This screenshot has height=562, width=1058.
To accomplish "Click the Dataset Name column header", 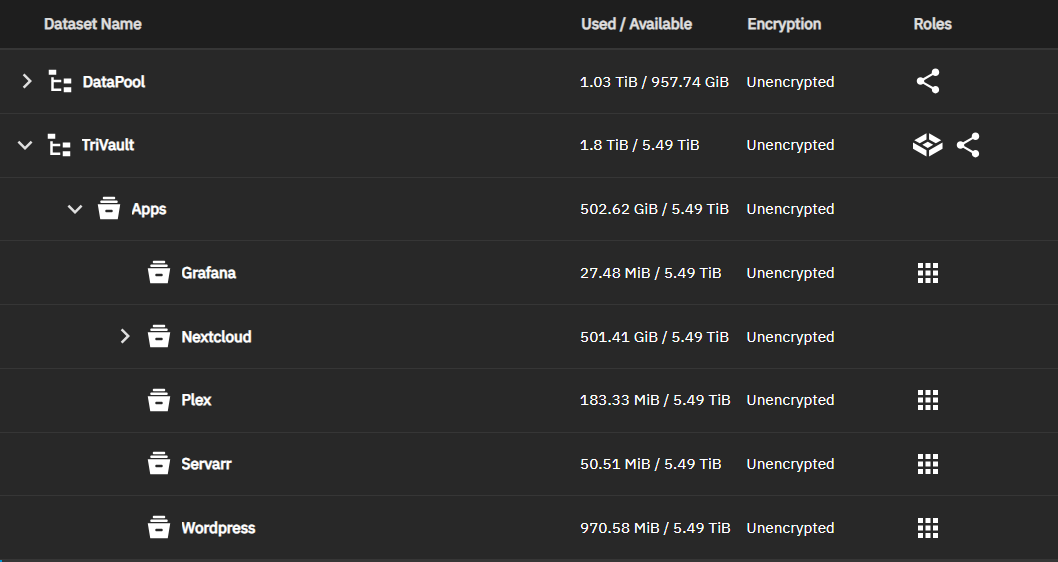I will point(92,24).
